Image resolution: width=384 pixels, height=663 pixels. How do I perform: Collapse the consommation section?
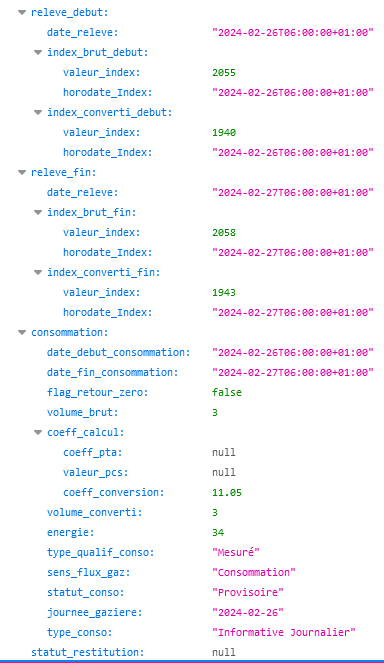coord(22,332)
